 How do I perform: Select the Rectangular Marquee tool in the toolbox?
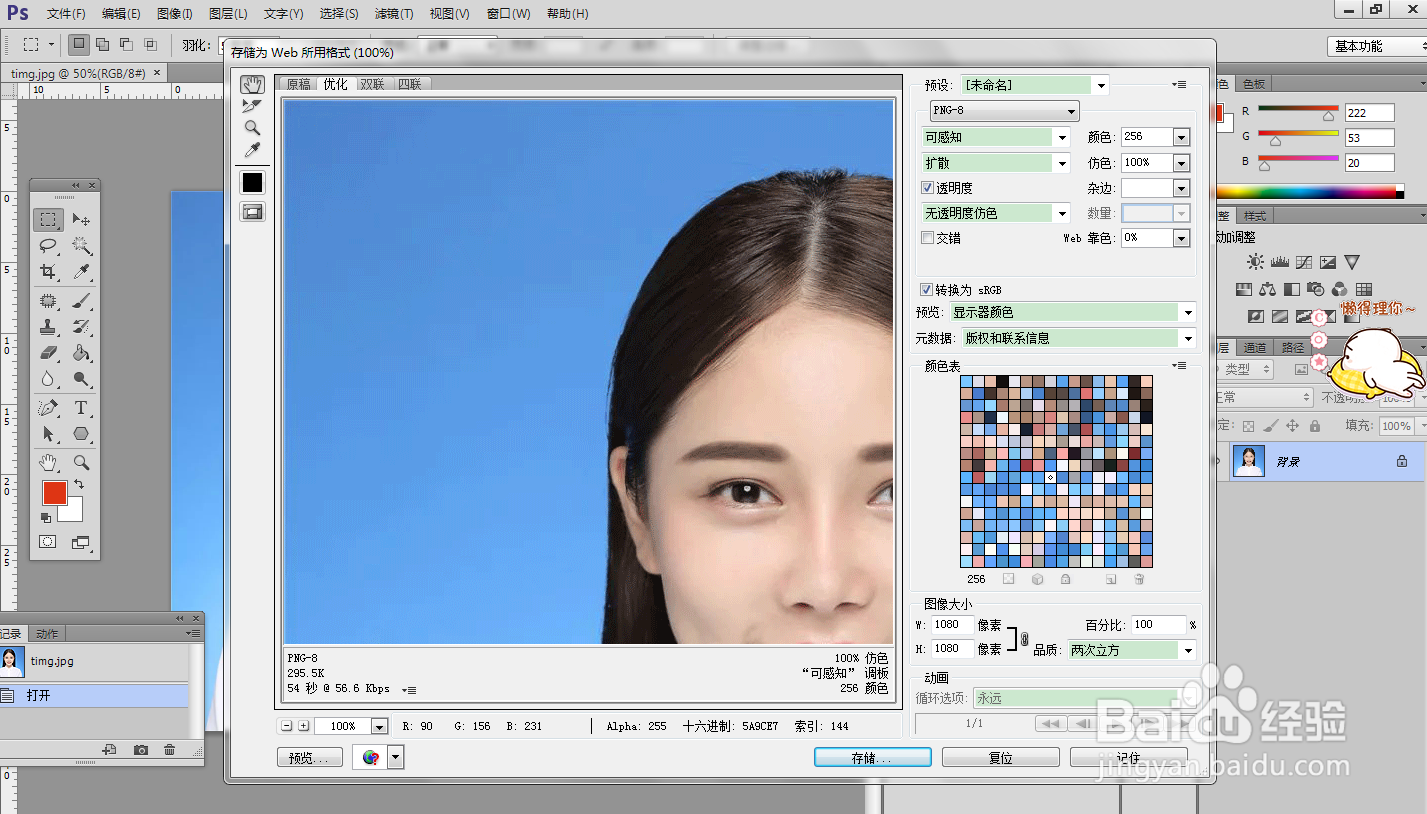point(47,219)
